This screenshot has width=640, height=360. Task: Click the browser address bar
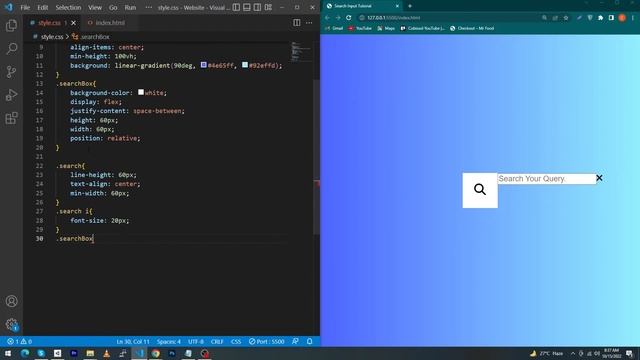(x=449, y=18)
